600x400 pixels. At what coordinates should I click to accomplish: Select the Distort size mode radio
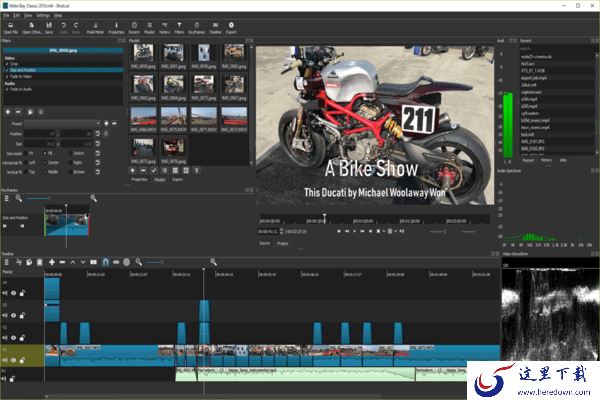[70, 153]
